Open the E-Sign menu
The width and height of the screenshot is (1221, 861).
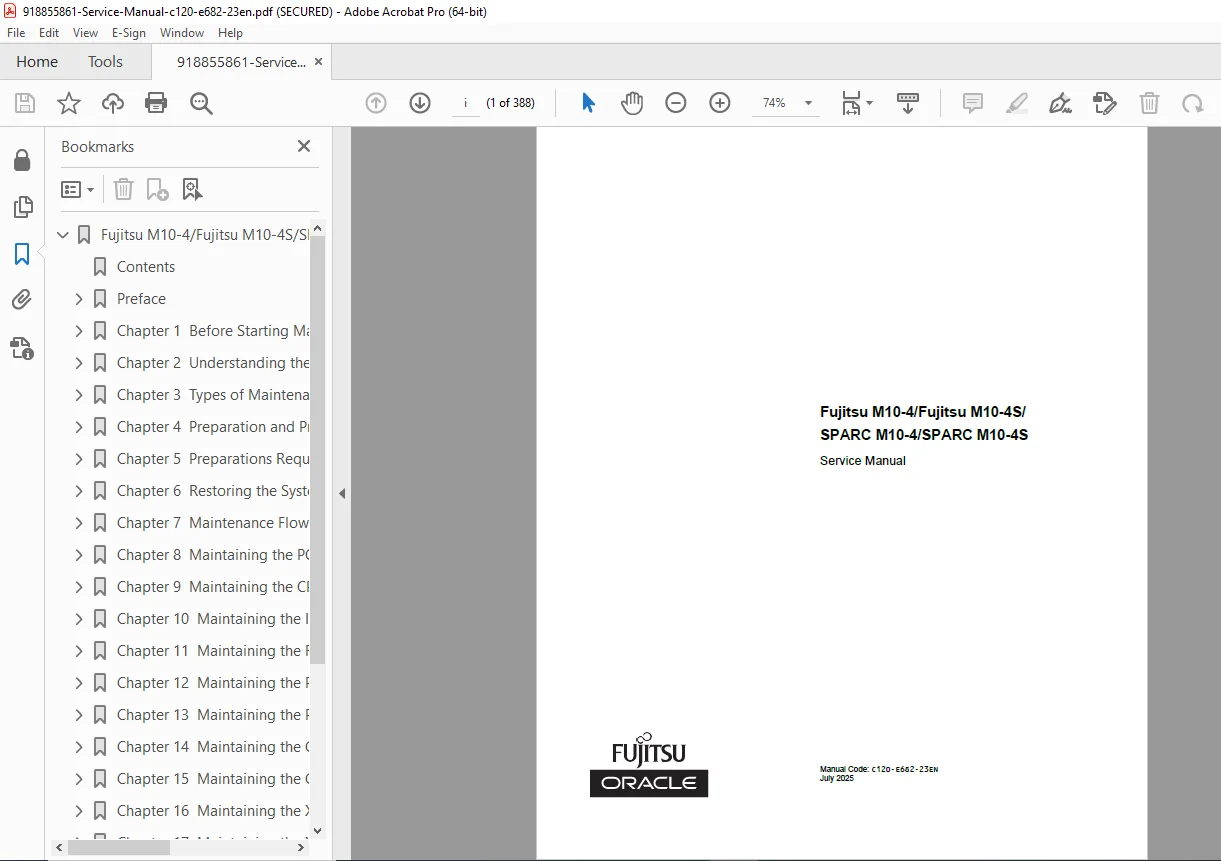tap(129, 33)
